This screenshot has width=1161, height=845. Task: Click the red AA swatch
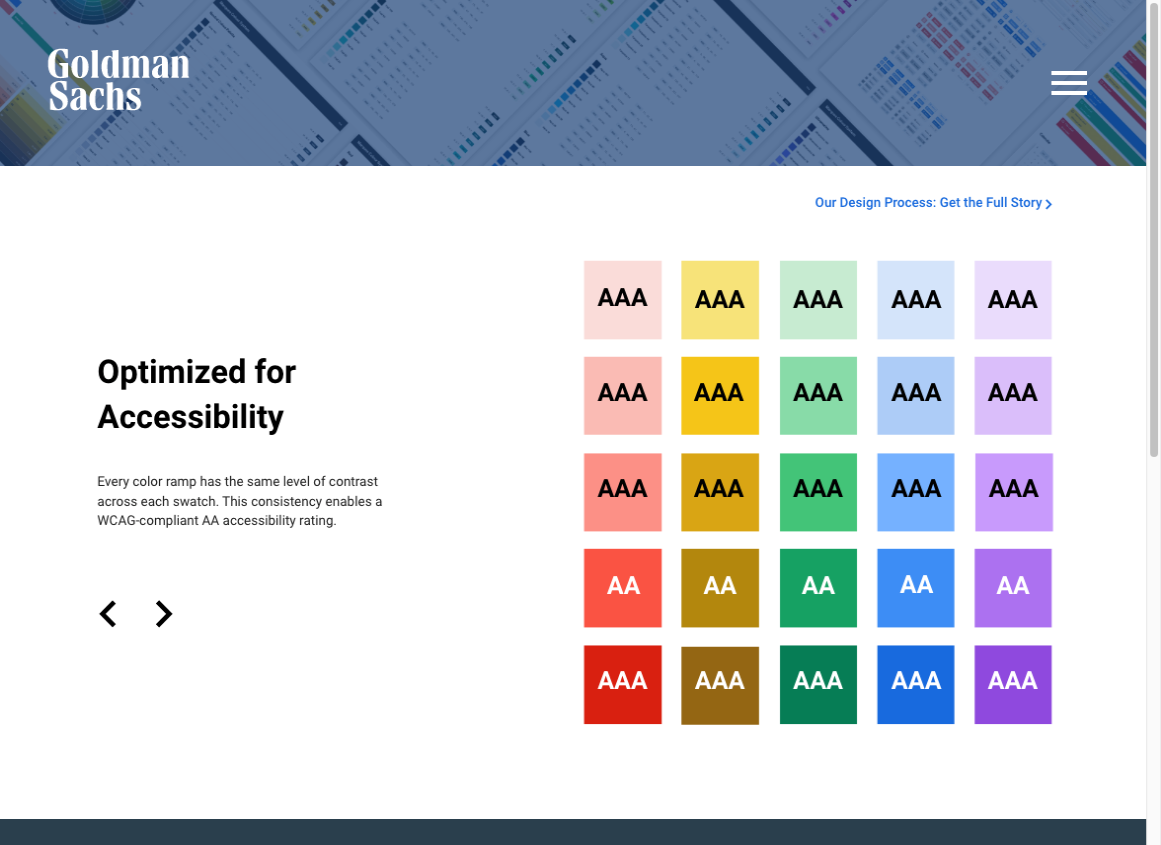623,588
